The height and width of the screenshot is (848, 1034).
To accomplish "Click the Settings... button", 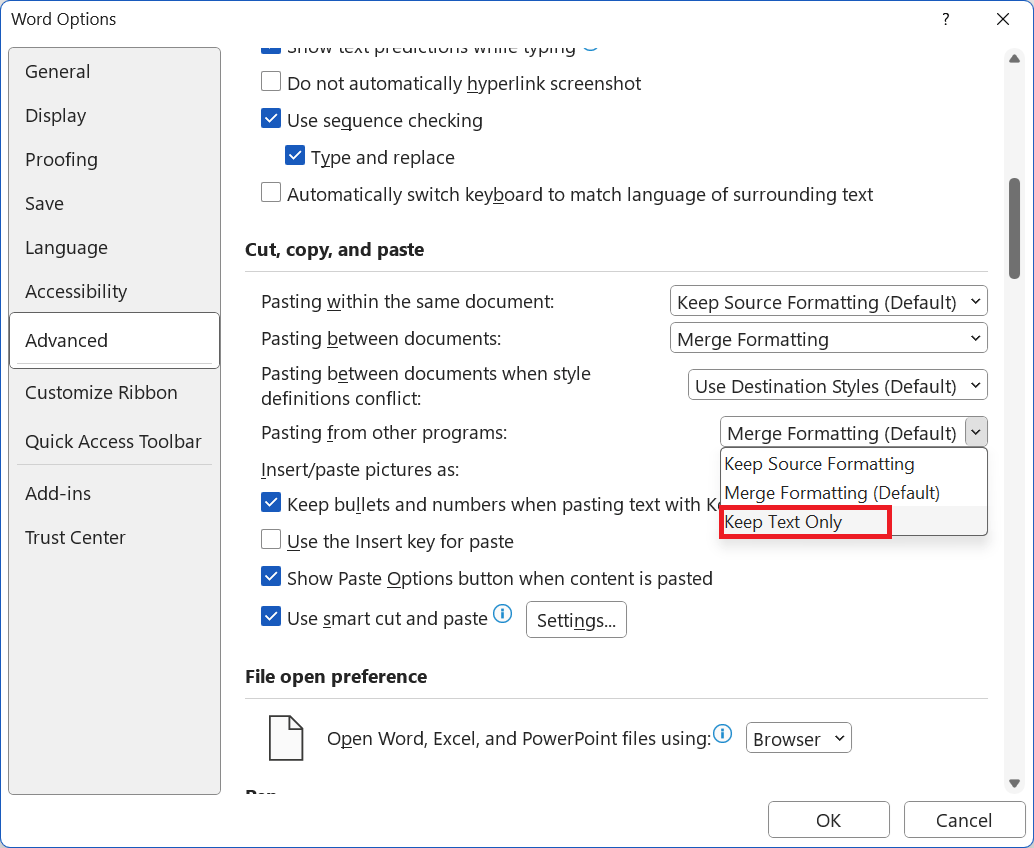I will 576,620.
